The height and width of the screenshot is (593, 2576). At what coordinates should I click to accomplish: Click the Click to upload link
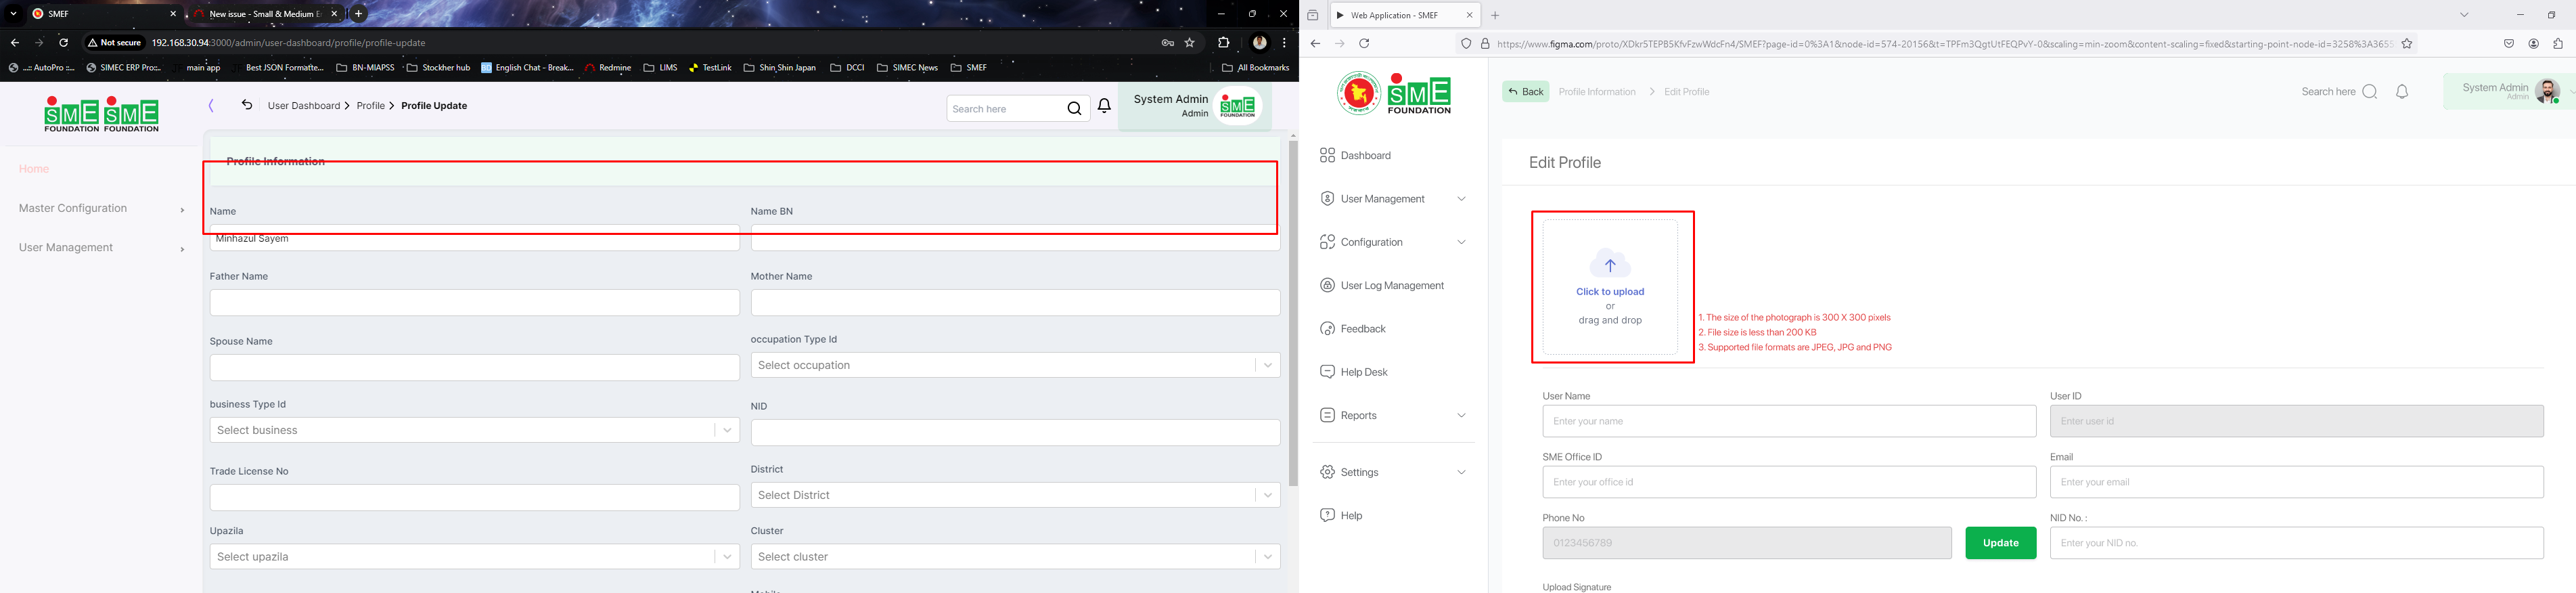pos(1610,292)
